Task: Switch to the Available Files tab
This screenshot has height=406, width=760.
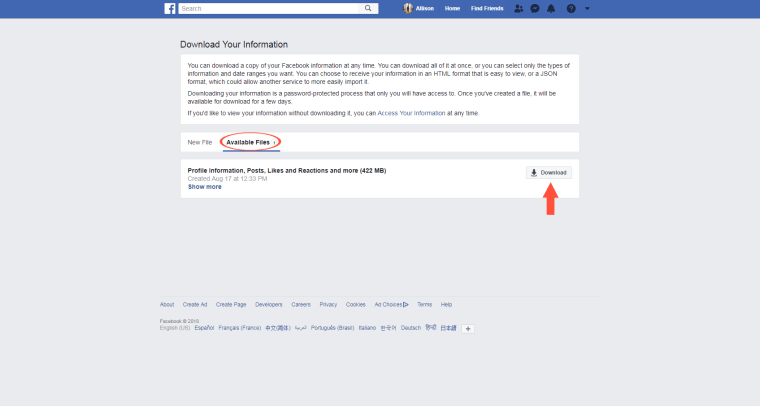Action: tap(251, 142)
